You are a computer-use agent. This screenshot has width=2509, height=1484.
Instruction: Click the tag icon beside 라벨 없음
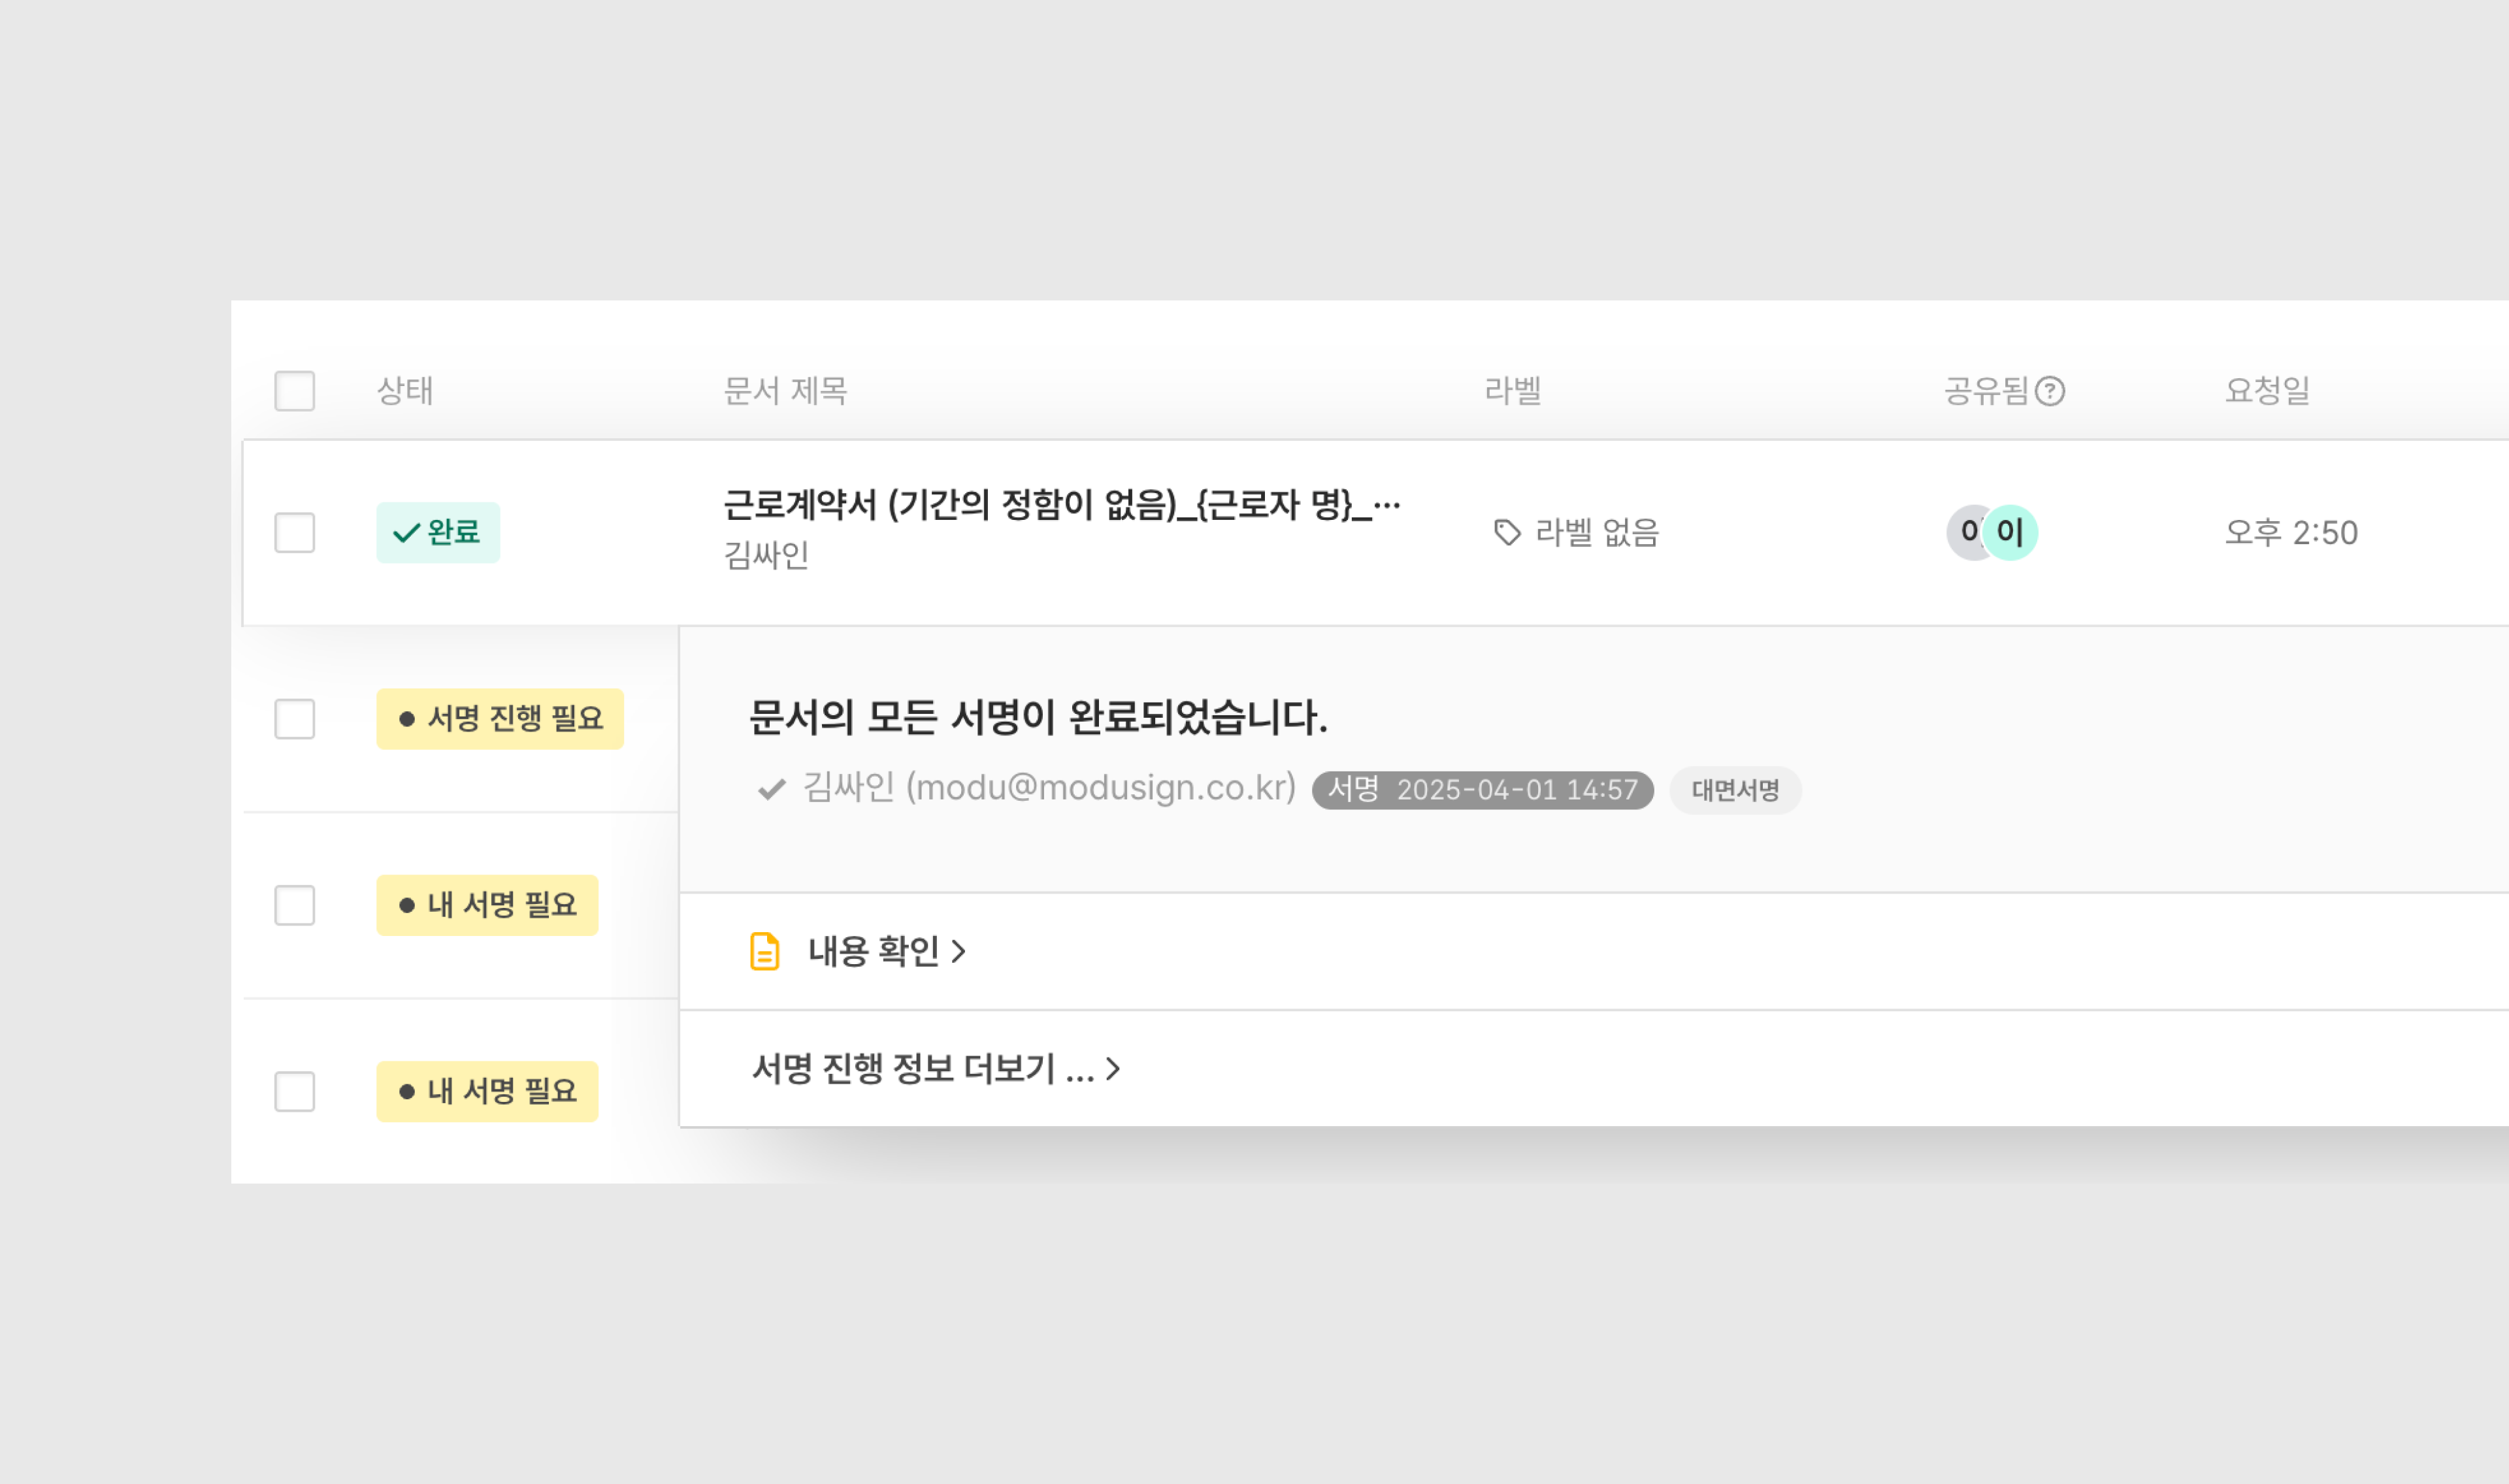(1506, 532)
